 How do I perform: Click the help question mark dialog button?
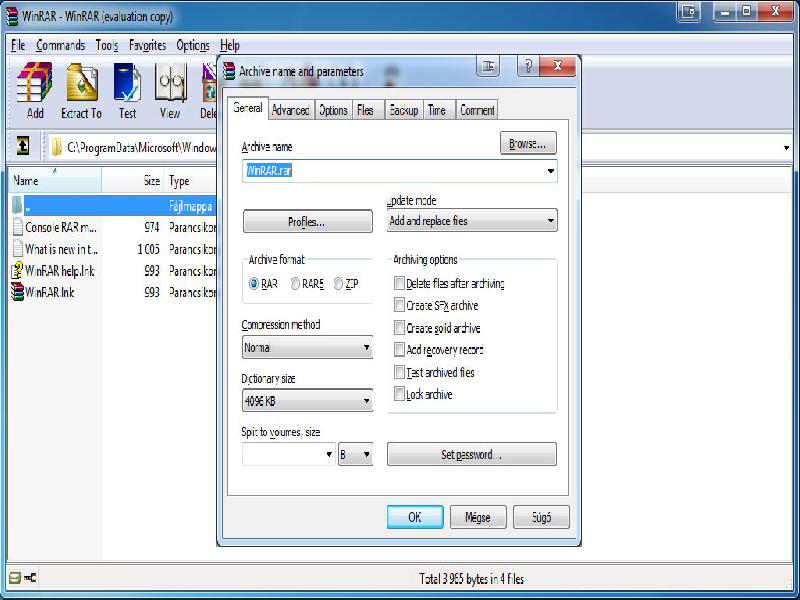(528, 66)
